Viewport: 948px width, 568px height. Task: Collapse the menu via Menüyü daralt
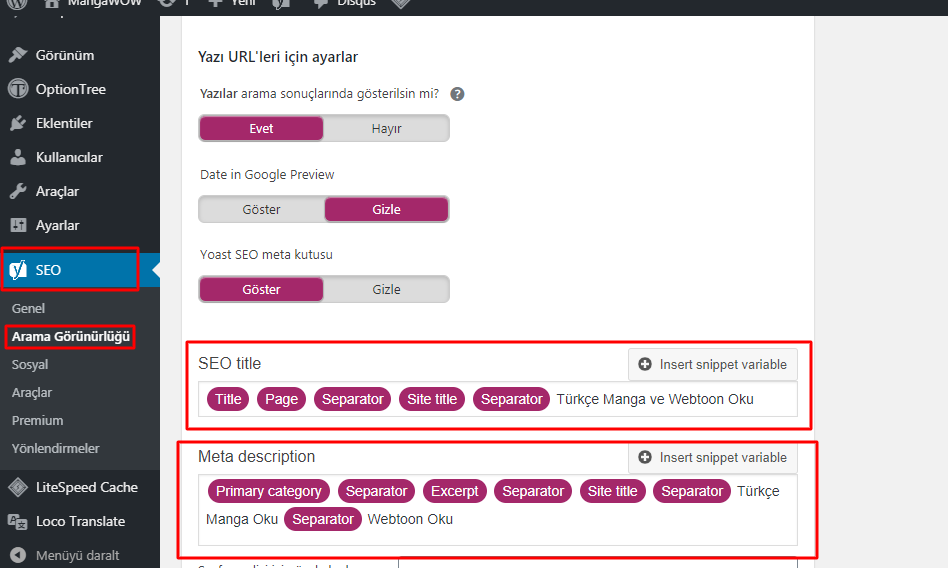point(77,555)
